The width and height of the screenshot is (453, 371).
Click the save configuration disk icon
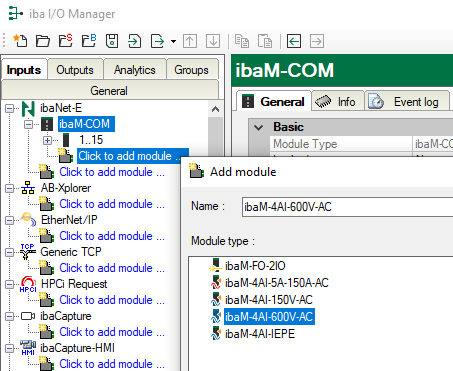click(x=112, y=41)
